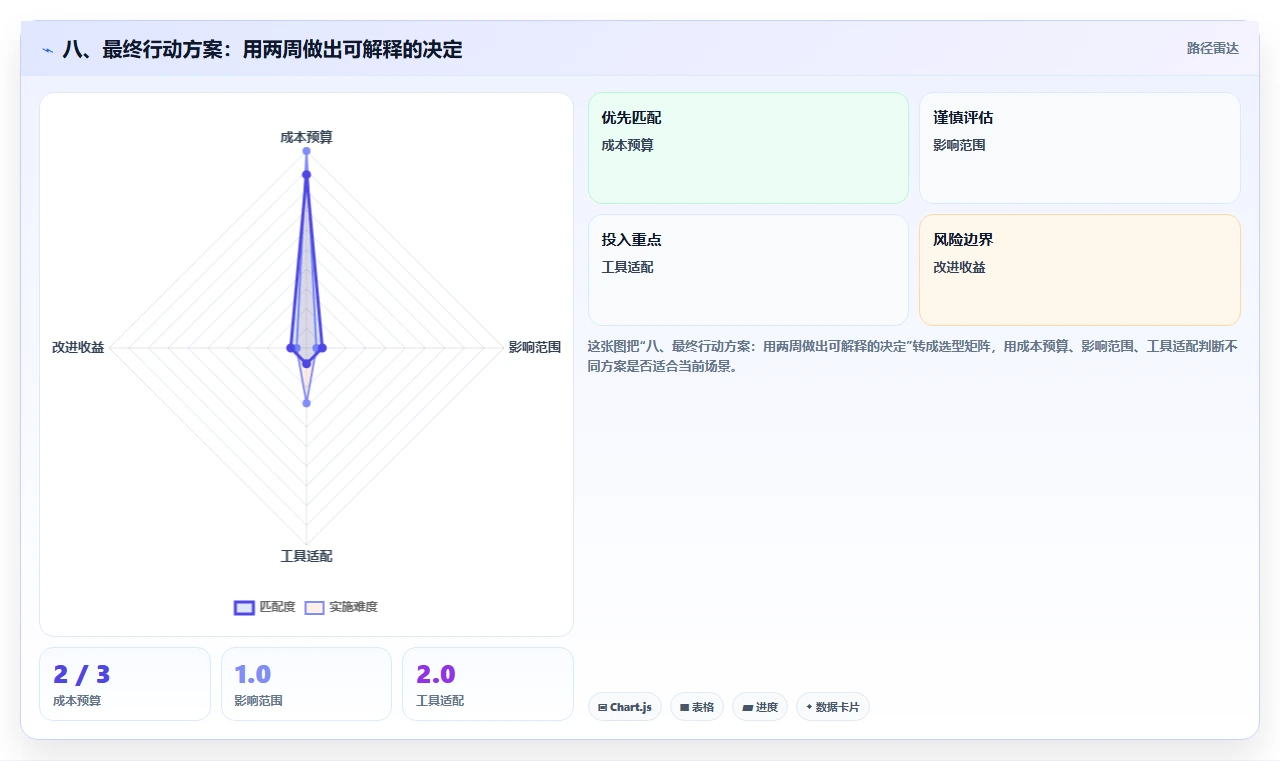Click the 数据卡片 tag
The image size is (1280, 761).
(x=833, y=707)
